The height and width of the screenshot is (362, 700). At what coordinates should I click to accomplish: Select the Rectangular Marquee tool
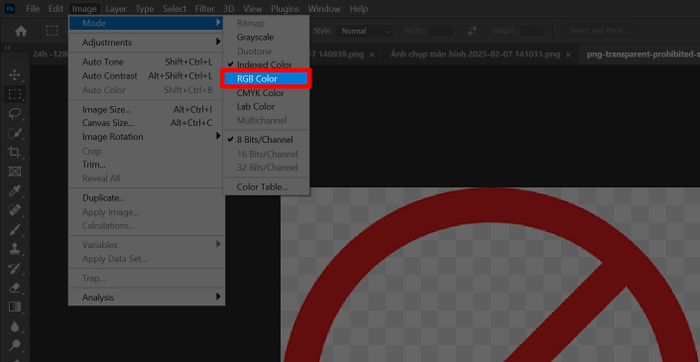[15, 94]
